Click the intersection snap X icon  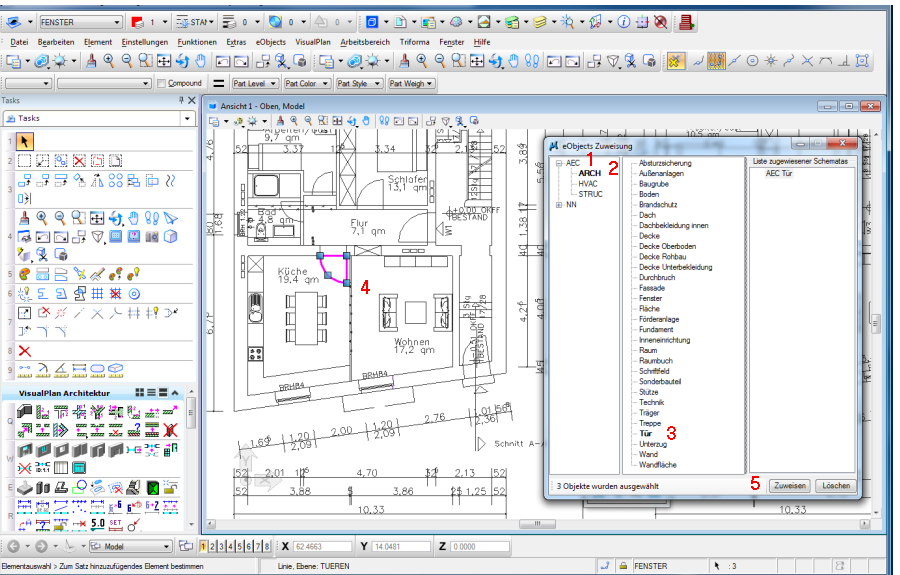(x=808, y=61)
